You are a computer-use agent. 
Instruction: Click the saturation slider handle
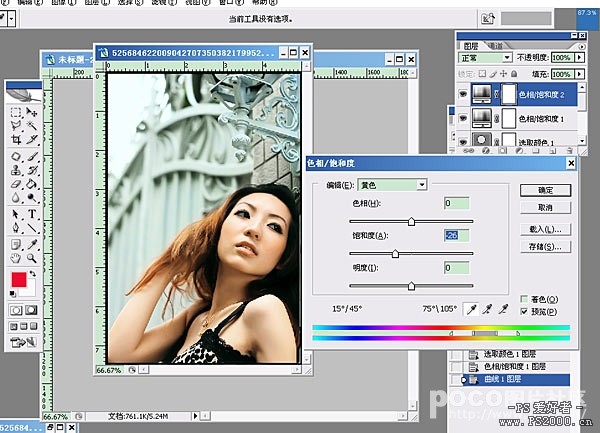[x=396, y=254]
